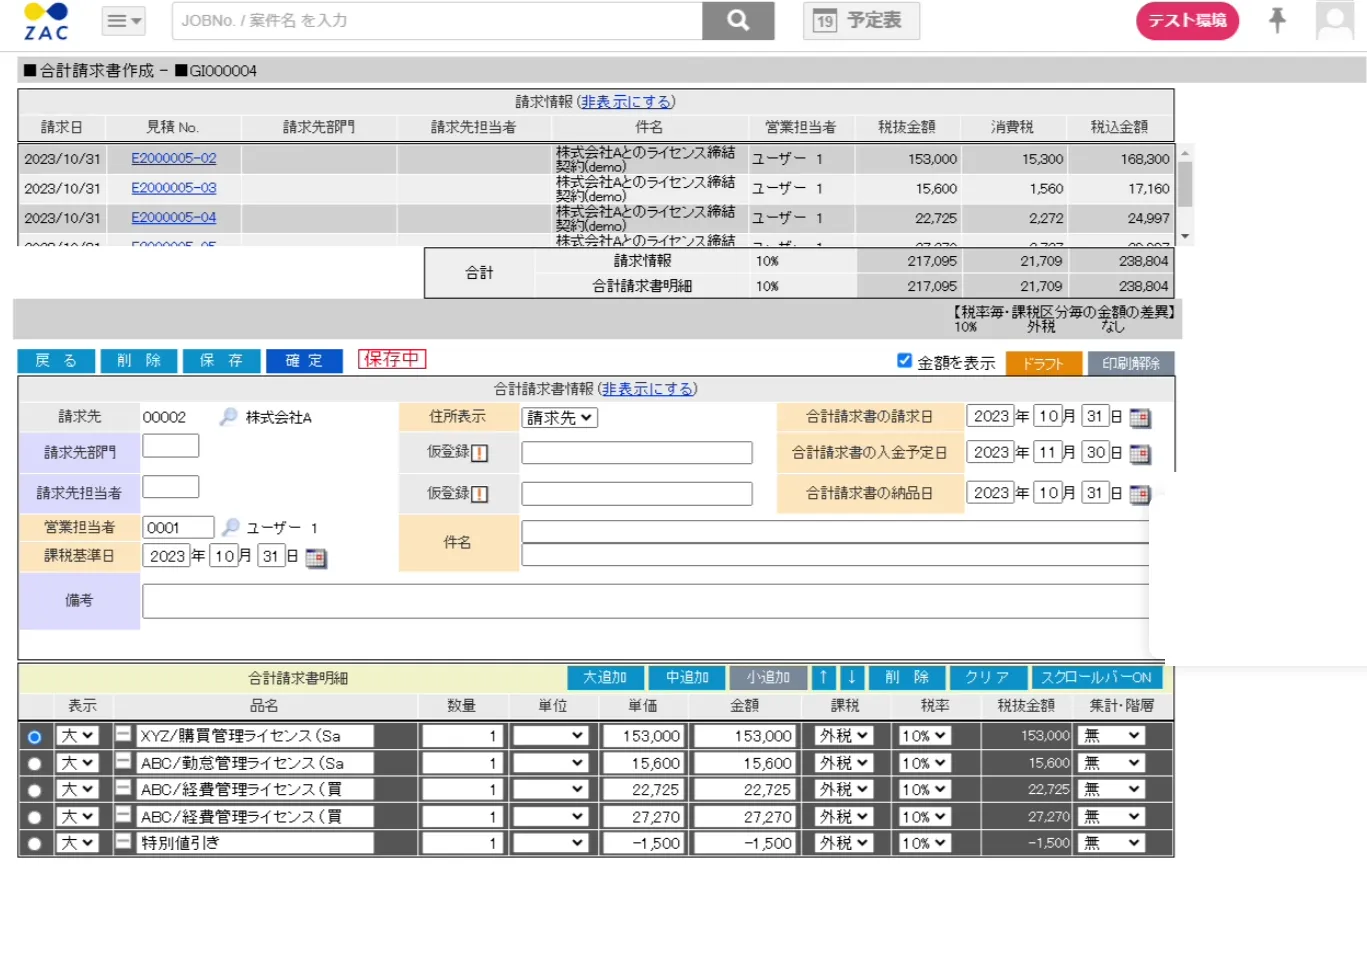Toggle the 金額を表示 checkbox
The image size is (1367, 959).
coord(904,361)
